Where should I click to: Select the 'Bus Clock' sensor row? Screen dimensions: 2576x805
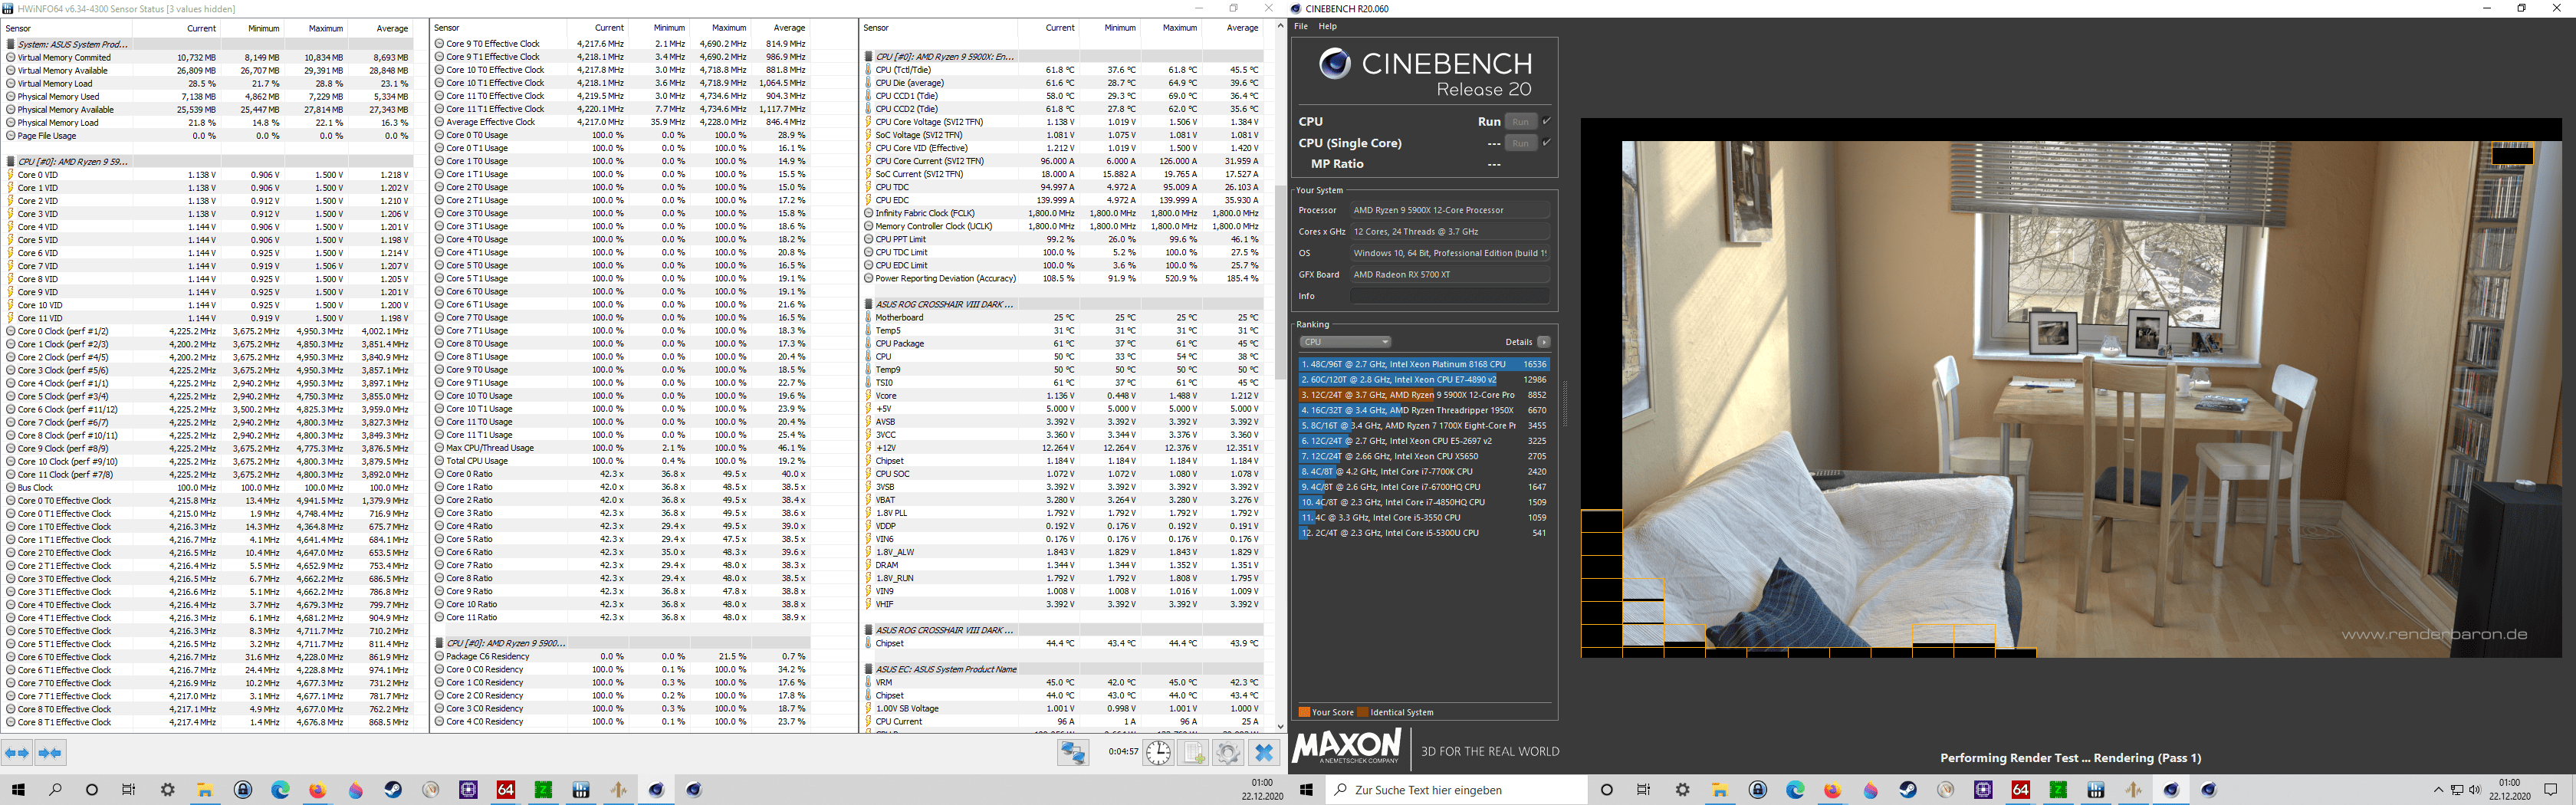coord(208,488)
